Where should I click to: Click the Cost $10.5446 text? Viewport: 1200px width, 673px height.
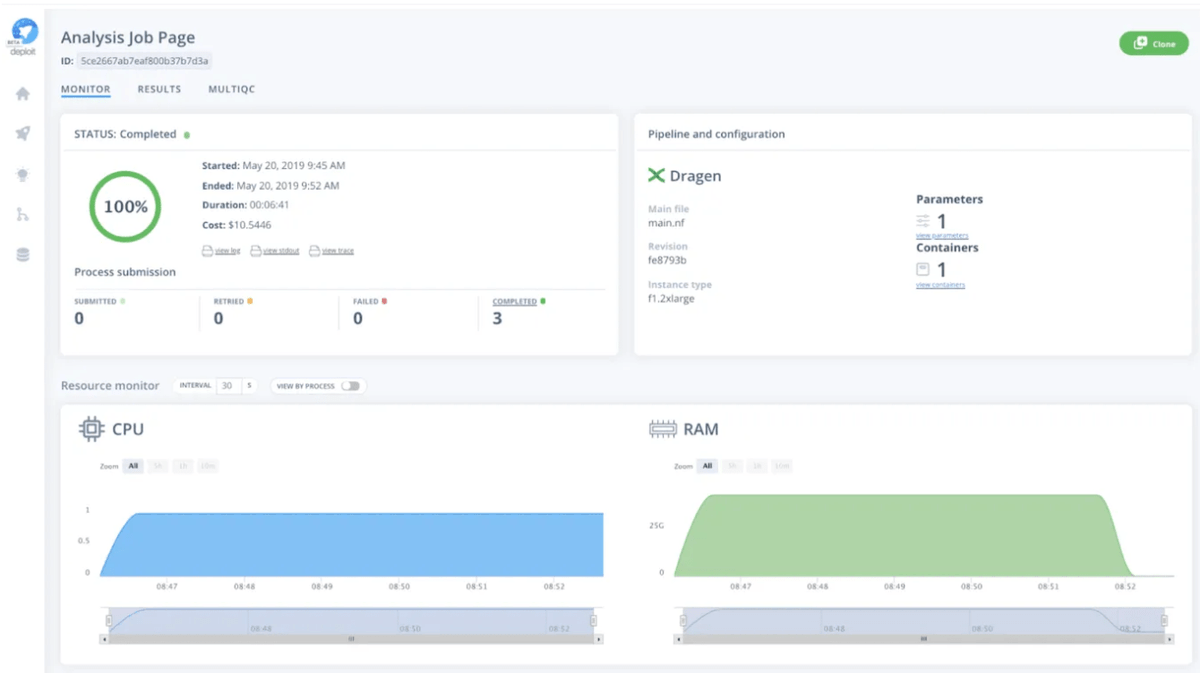[x=236, y=225]
